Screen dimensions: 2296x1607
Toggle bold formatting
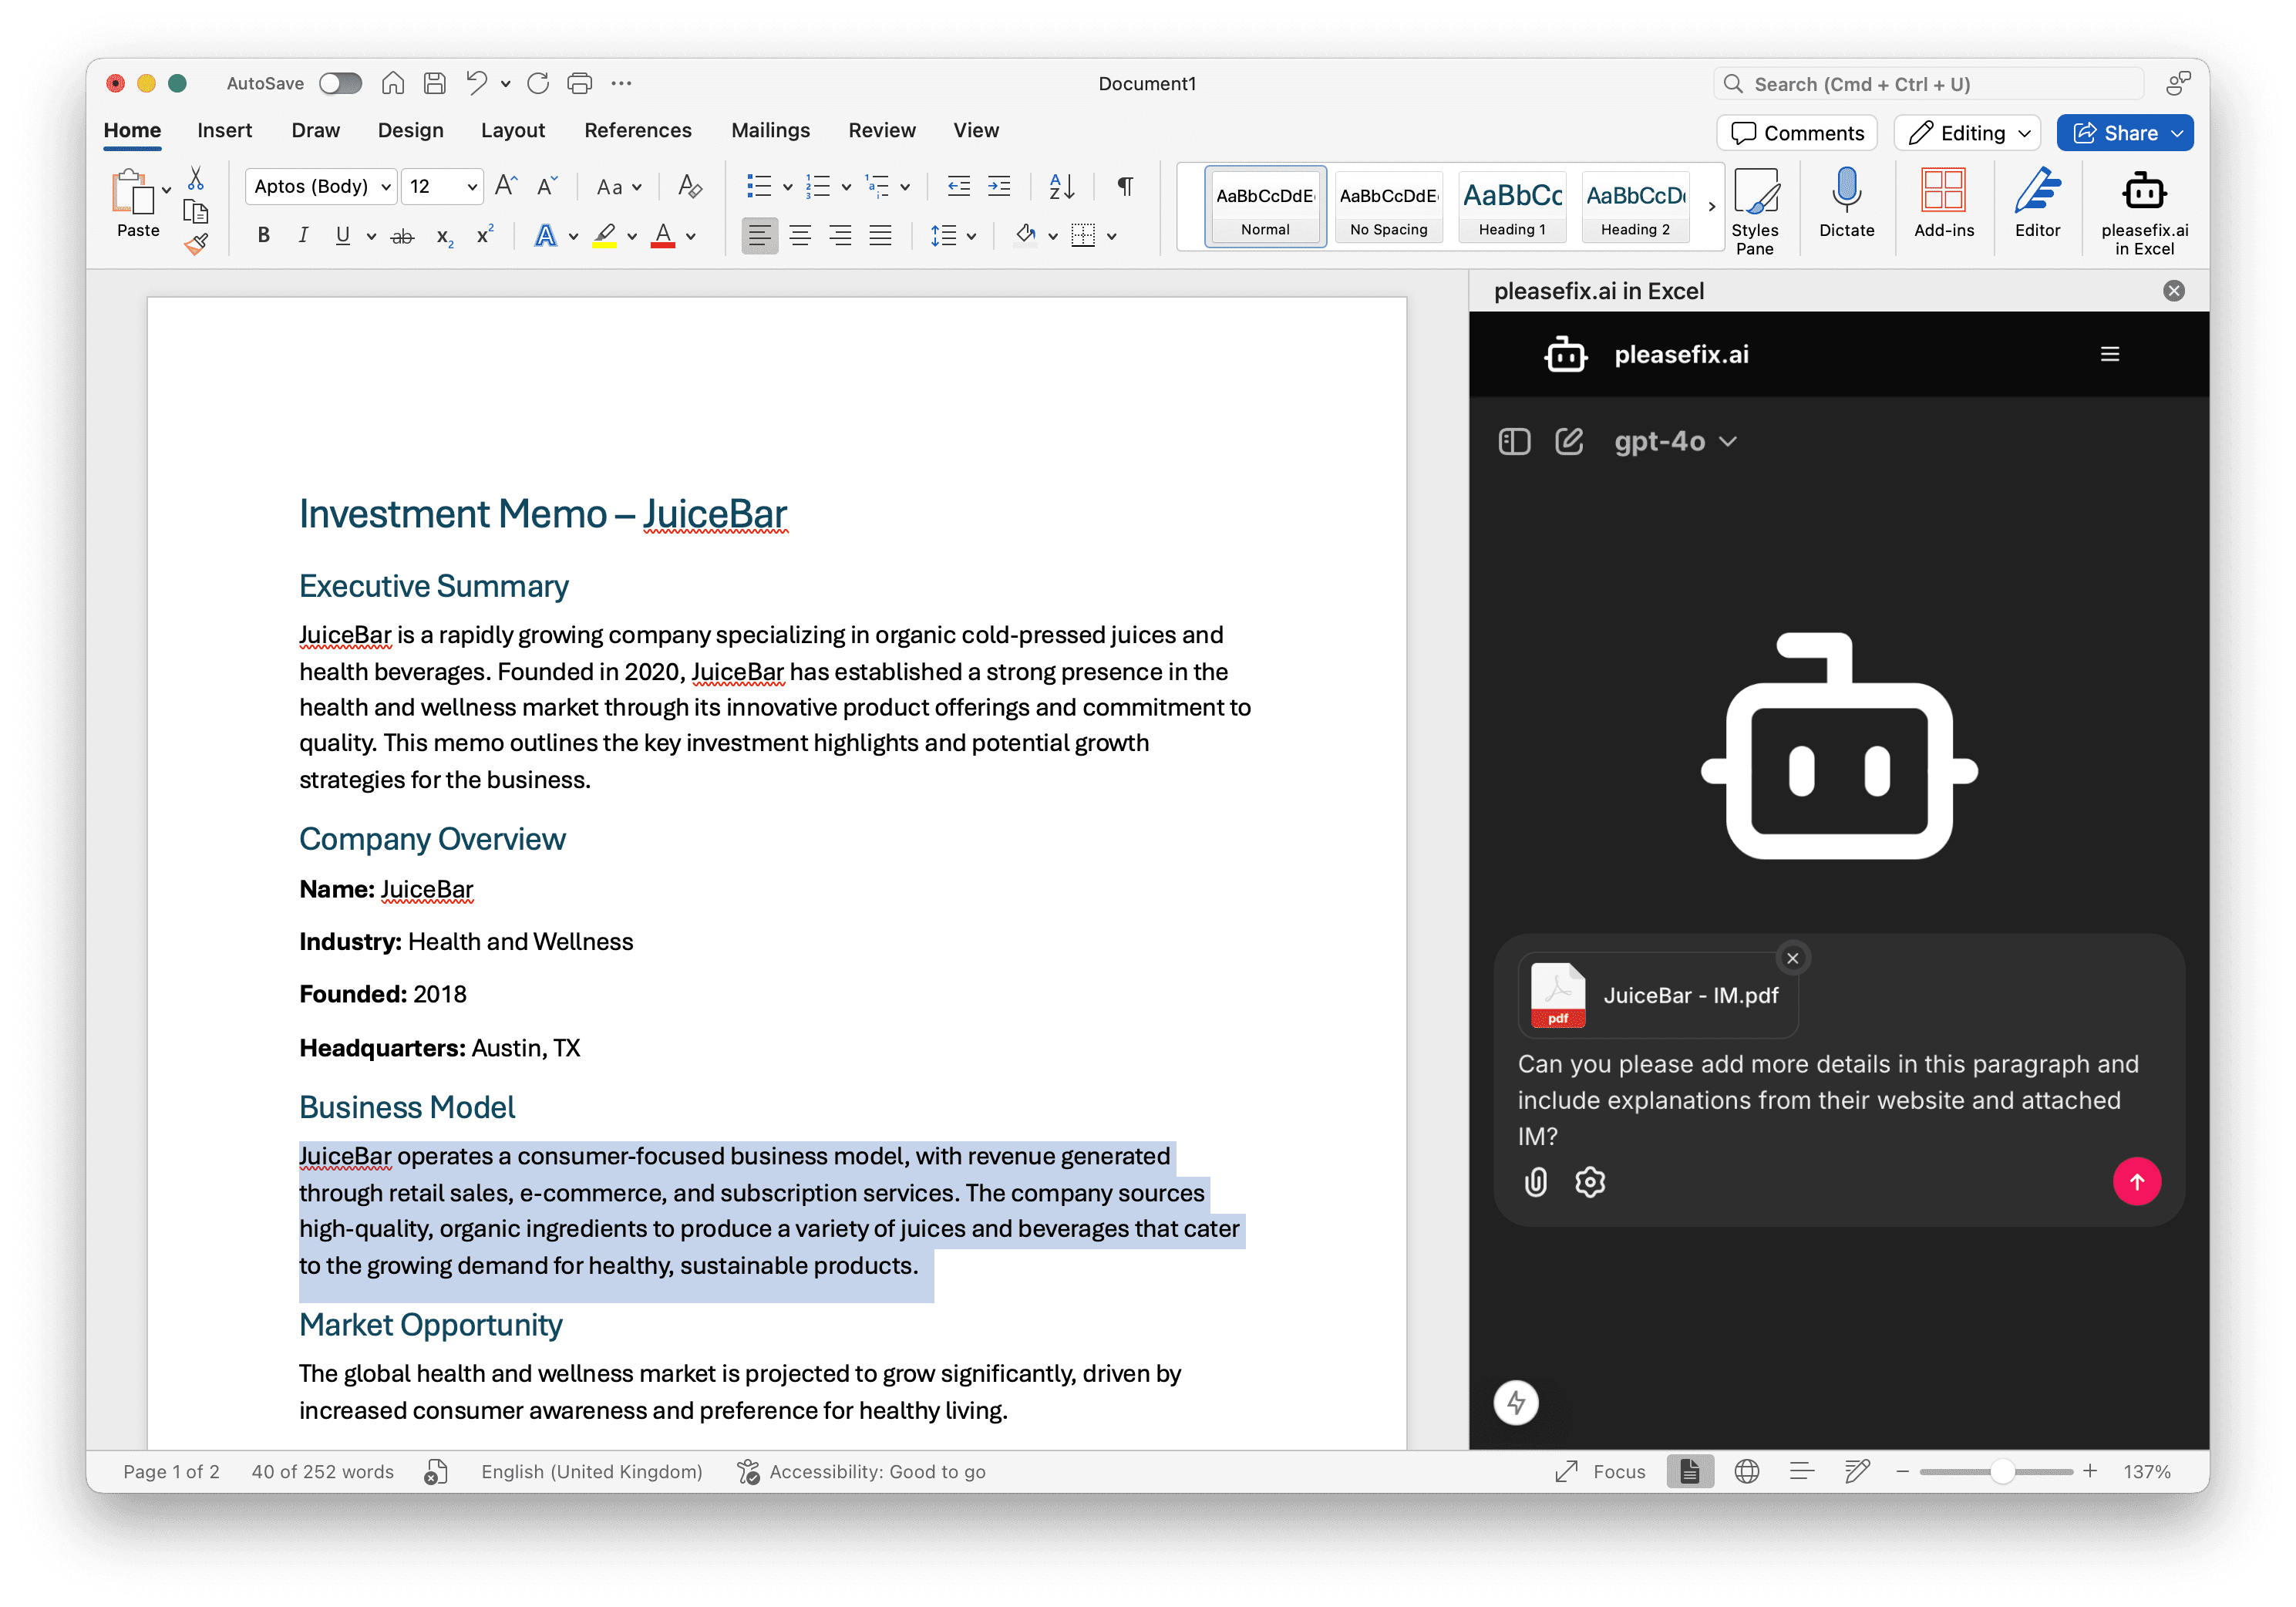[263, 235]
